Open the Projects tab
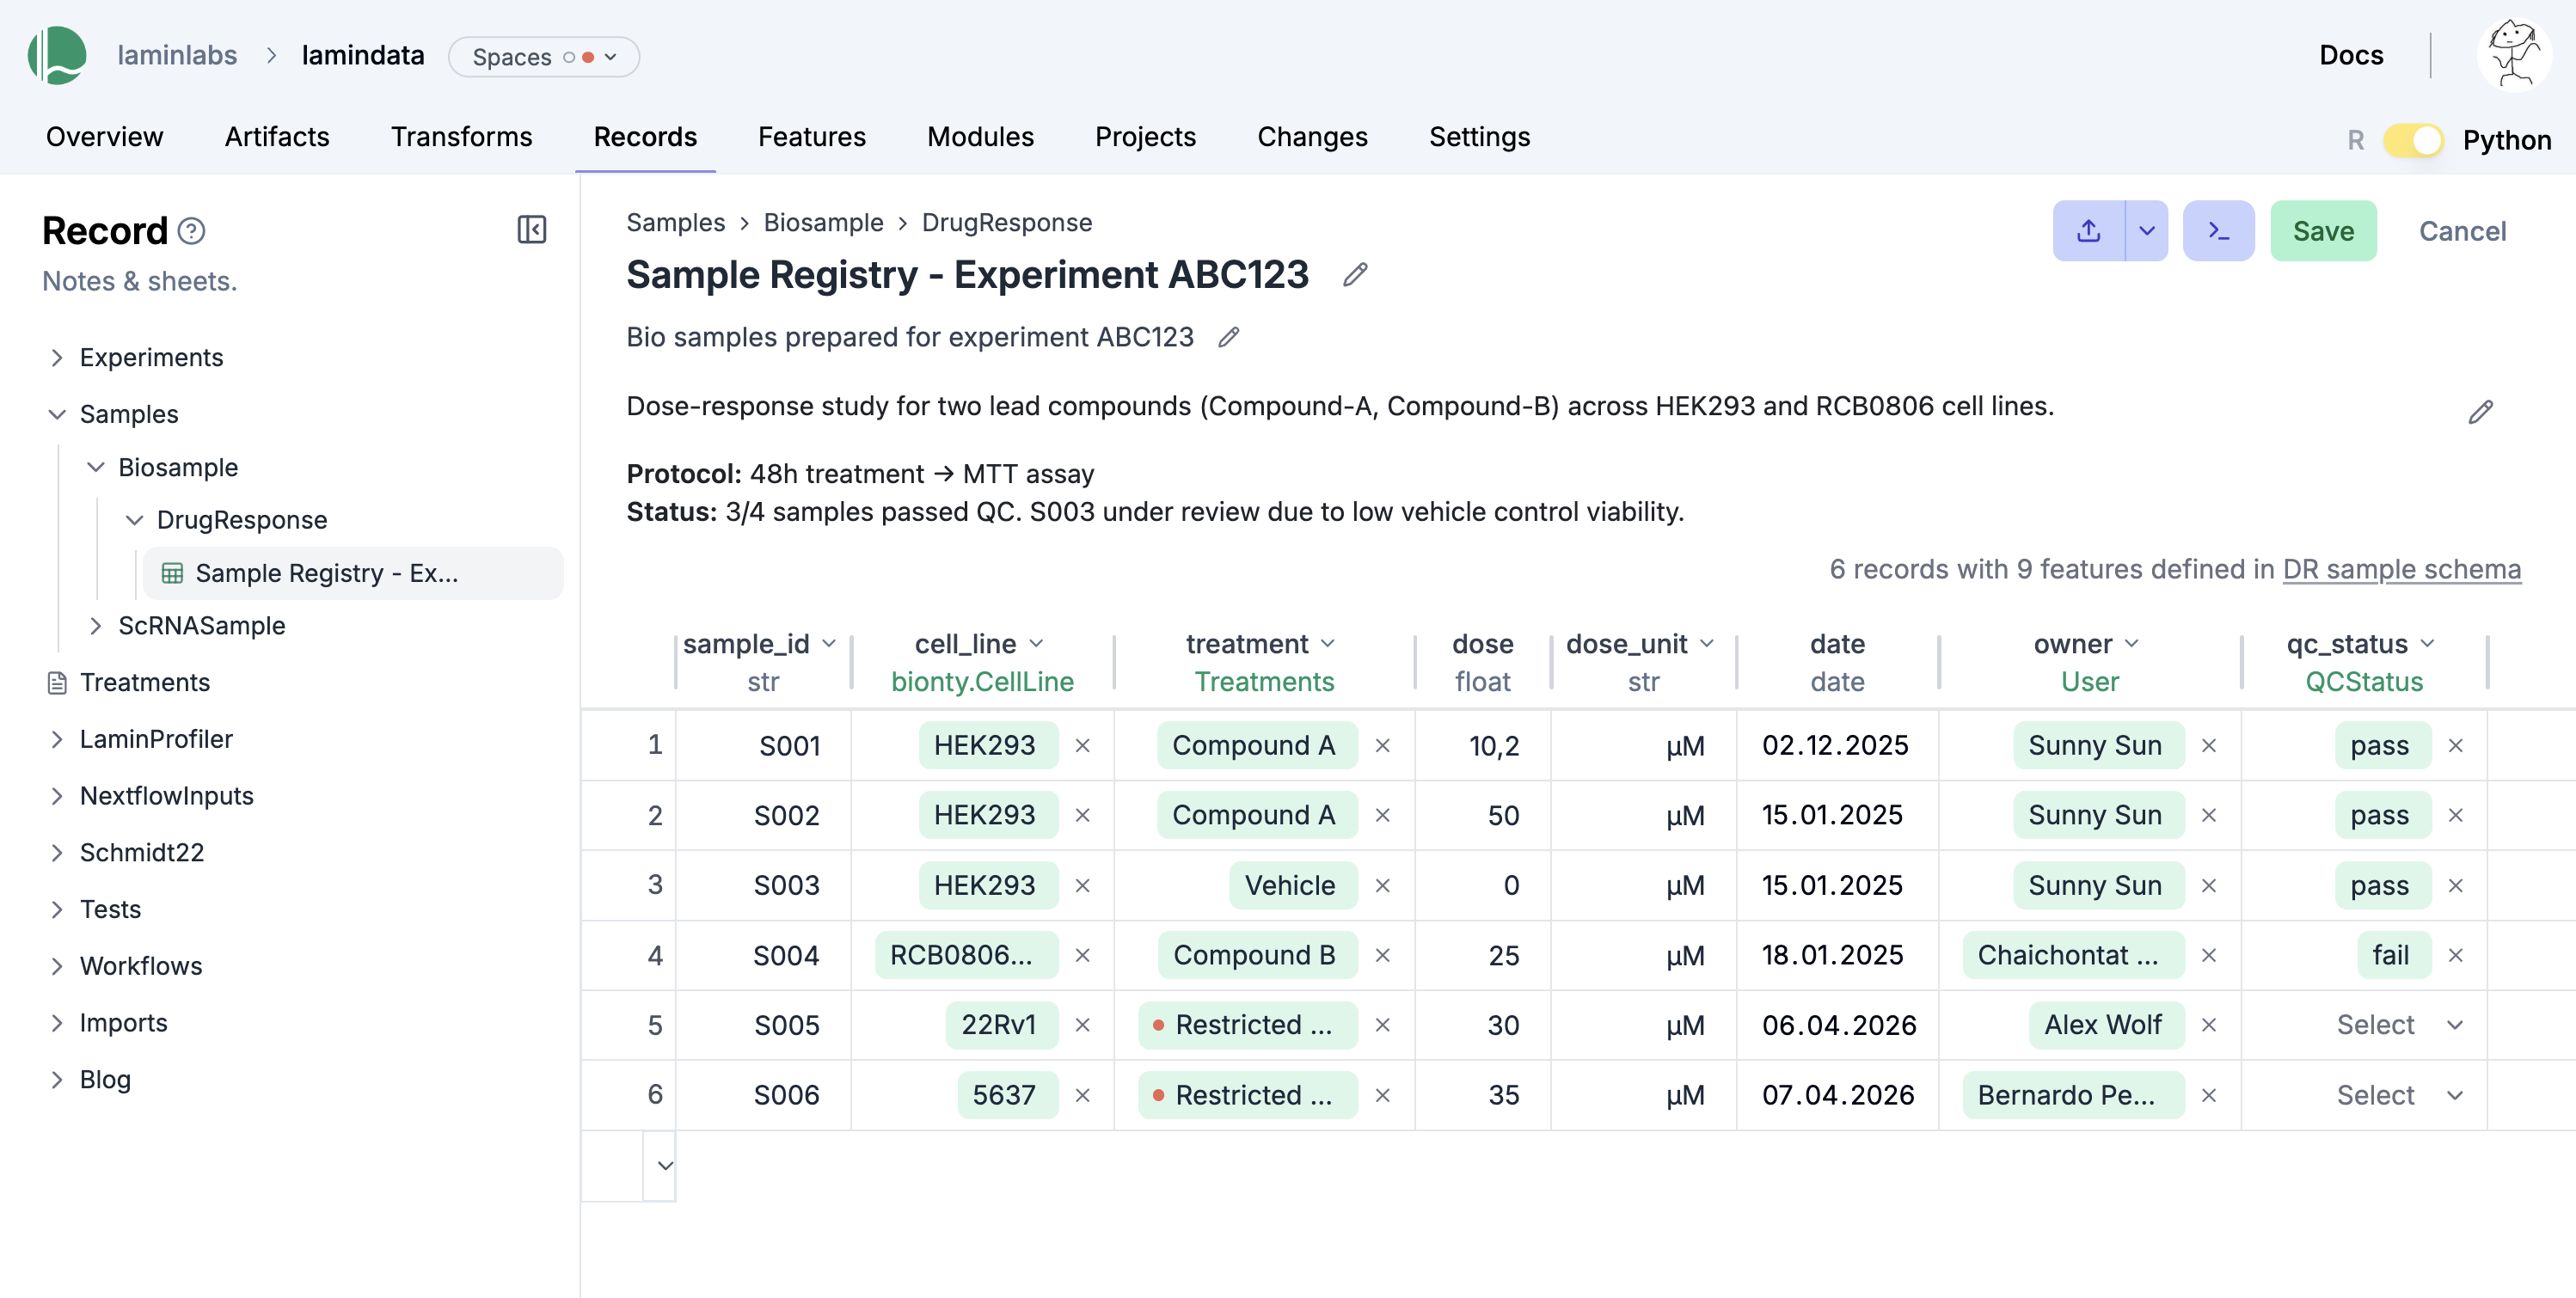Screen dimensions: 2576x1298 tap(1145, 137)
